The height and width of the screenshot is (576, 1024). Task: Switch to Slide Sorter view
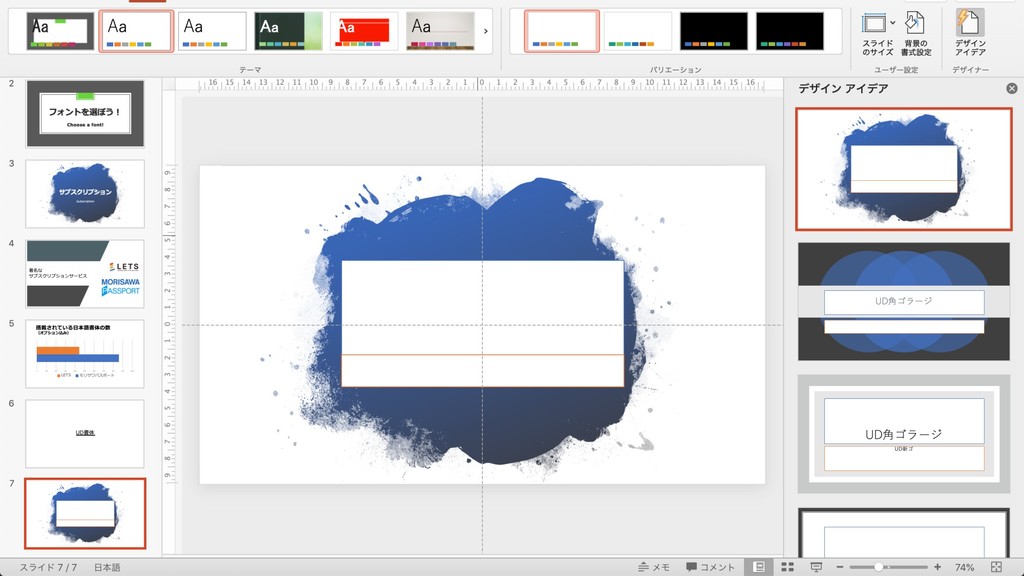pos(788,567)
